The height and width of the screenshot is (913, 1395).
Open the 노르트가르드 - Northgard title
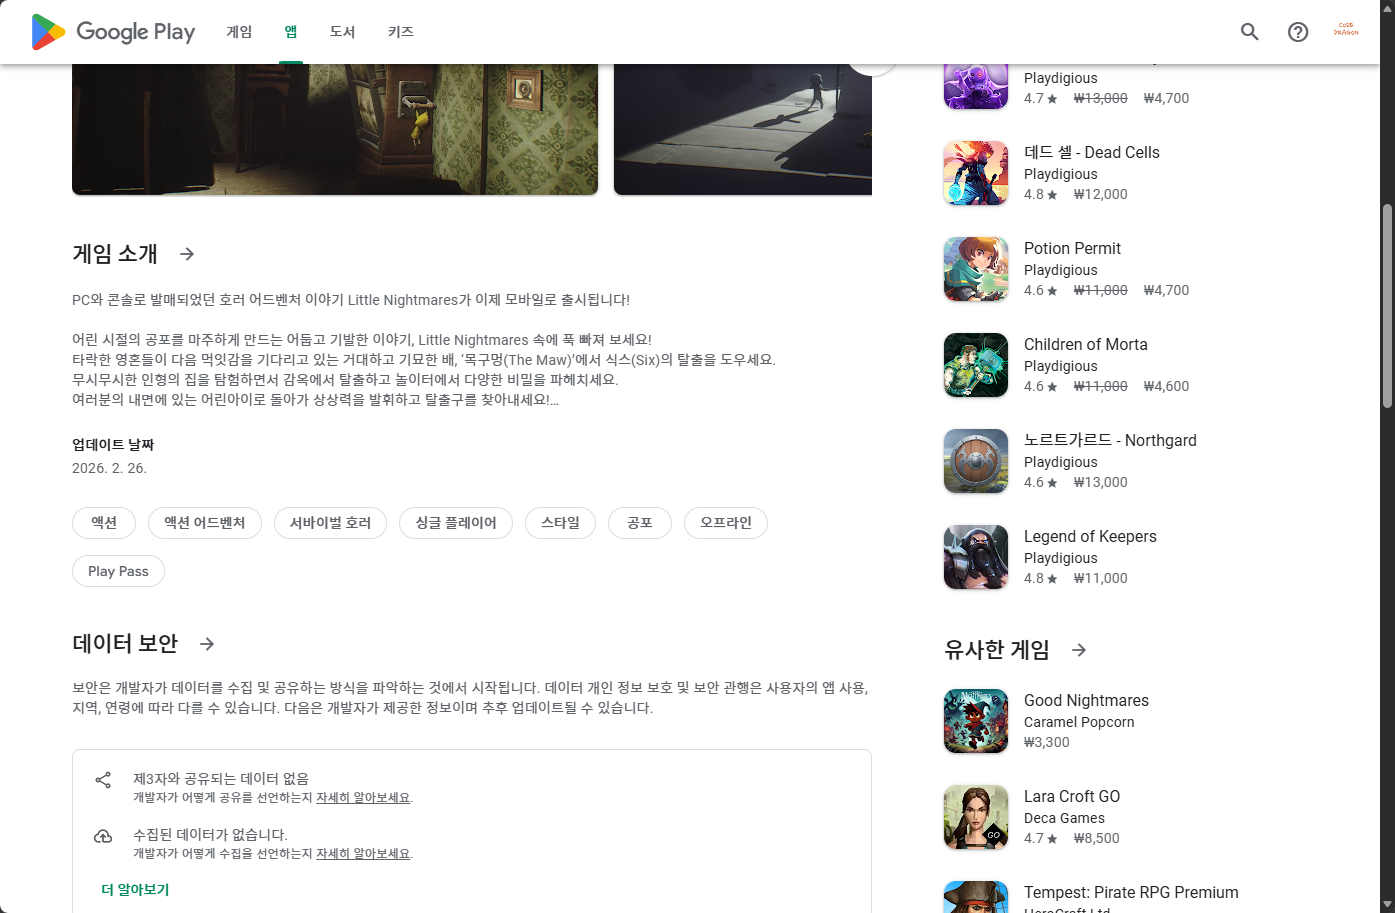click(1110, 440)
